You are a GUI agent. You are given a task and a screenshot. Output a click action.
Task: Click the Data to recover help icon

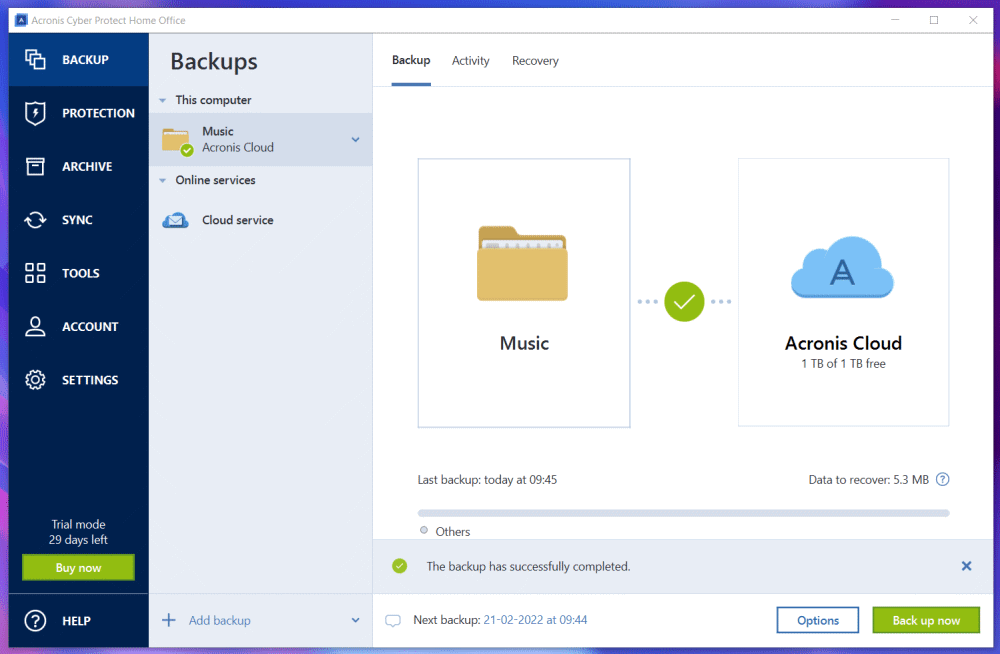(x=942, y=480)
